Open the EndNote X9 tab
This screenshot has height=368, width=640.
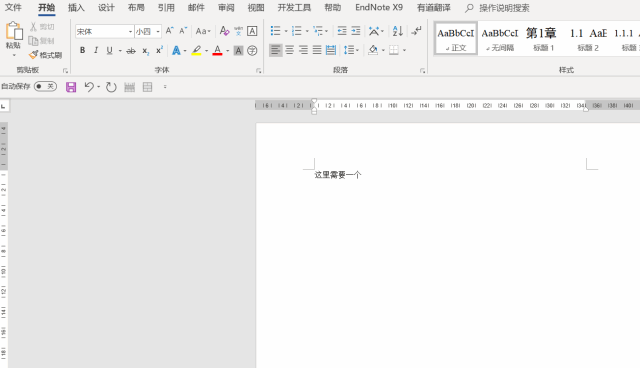(379, 8)
